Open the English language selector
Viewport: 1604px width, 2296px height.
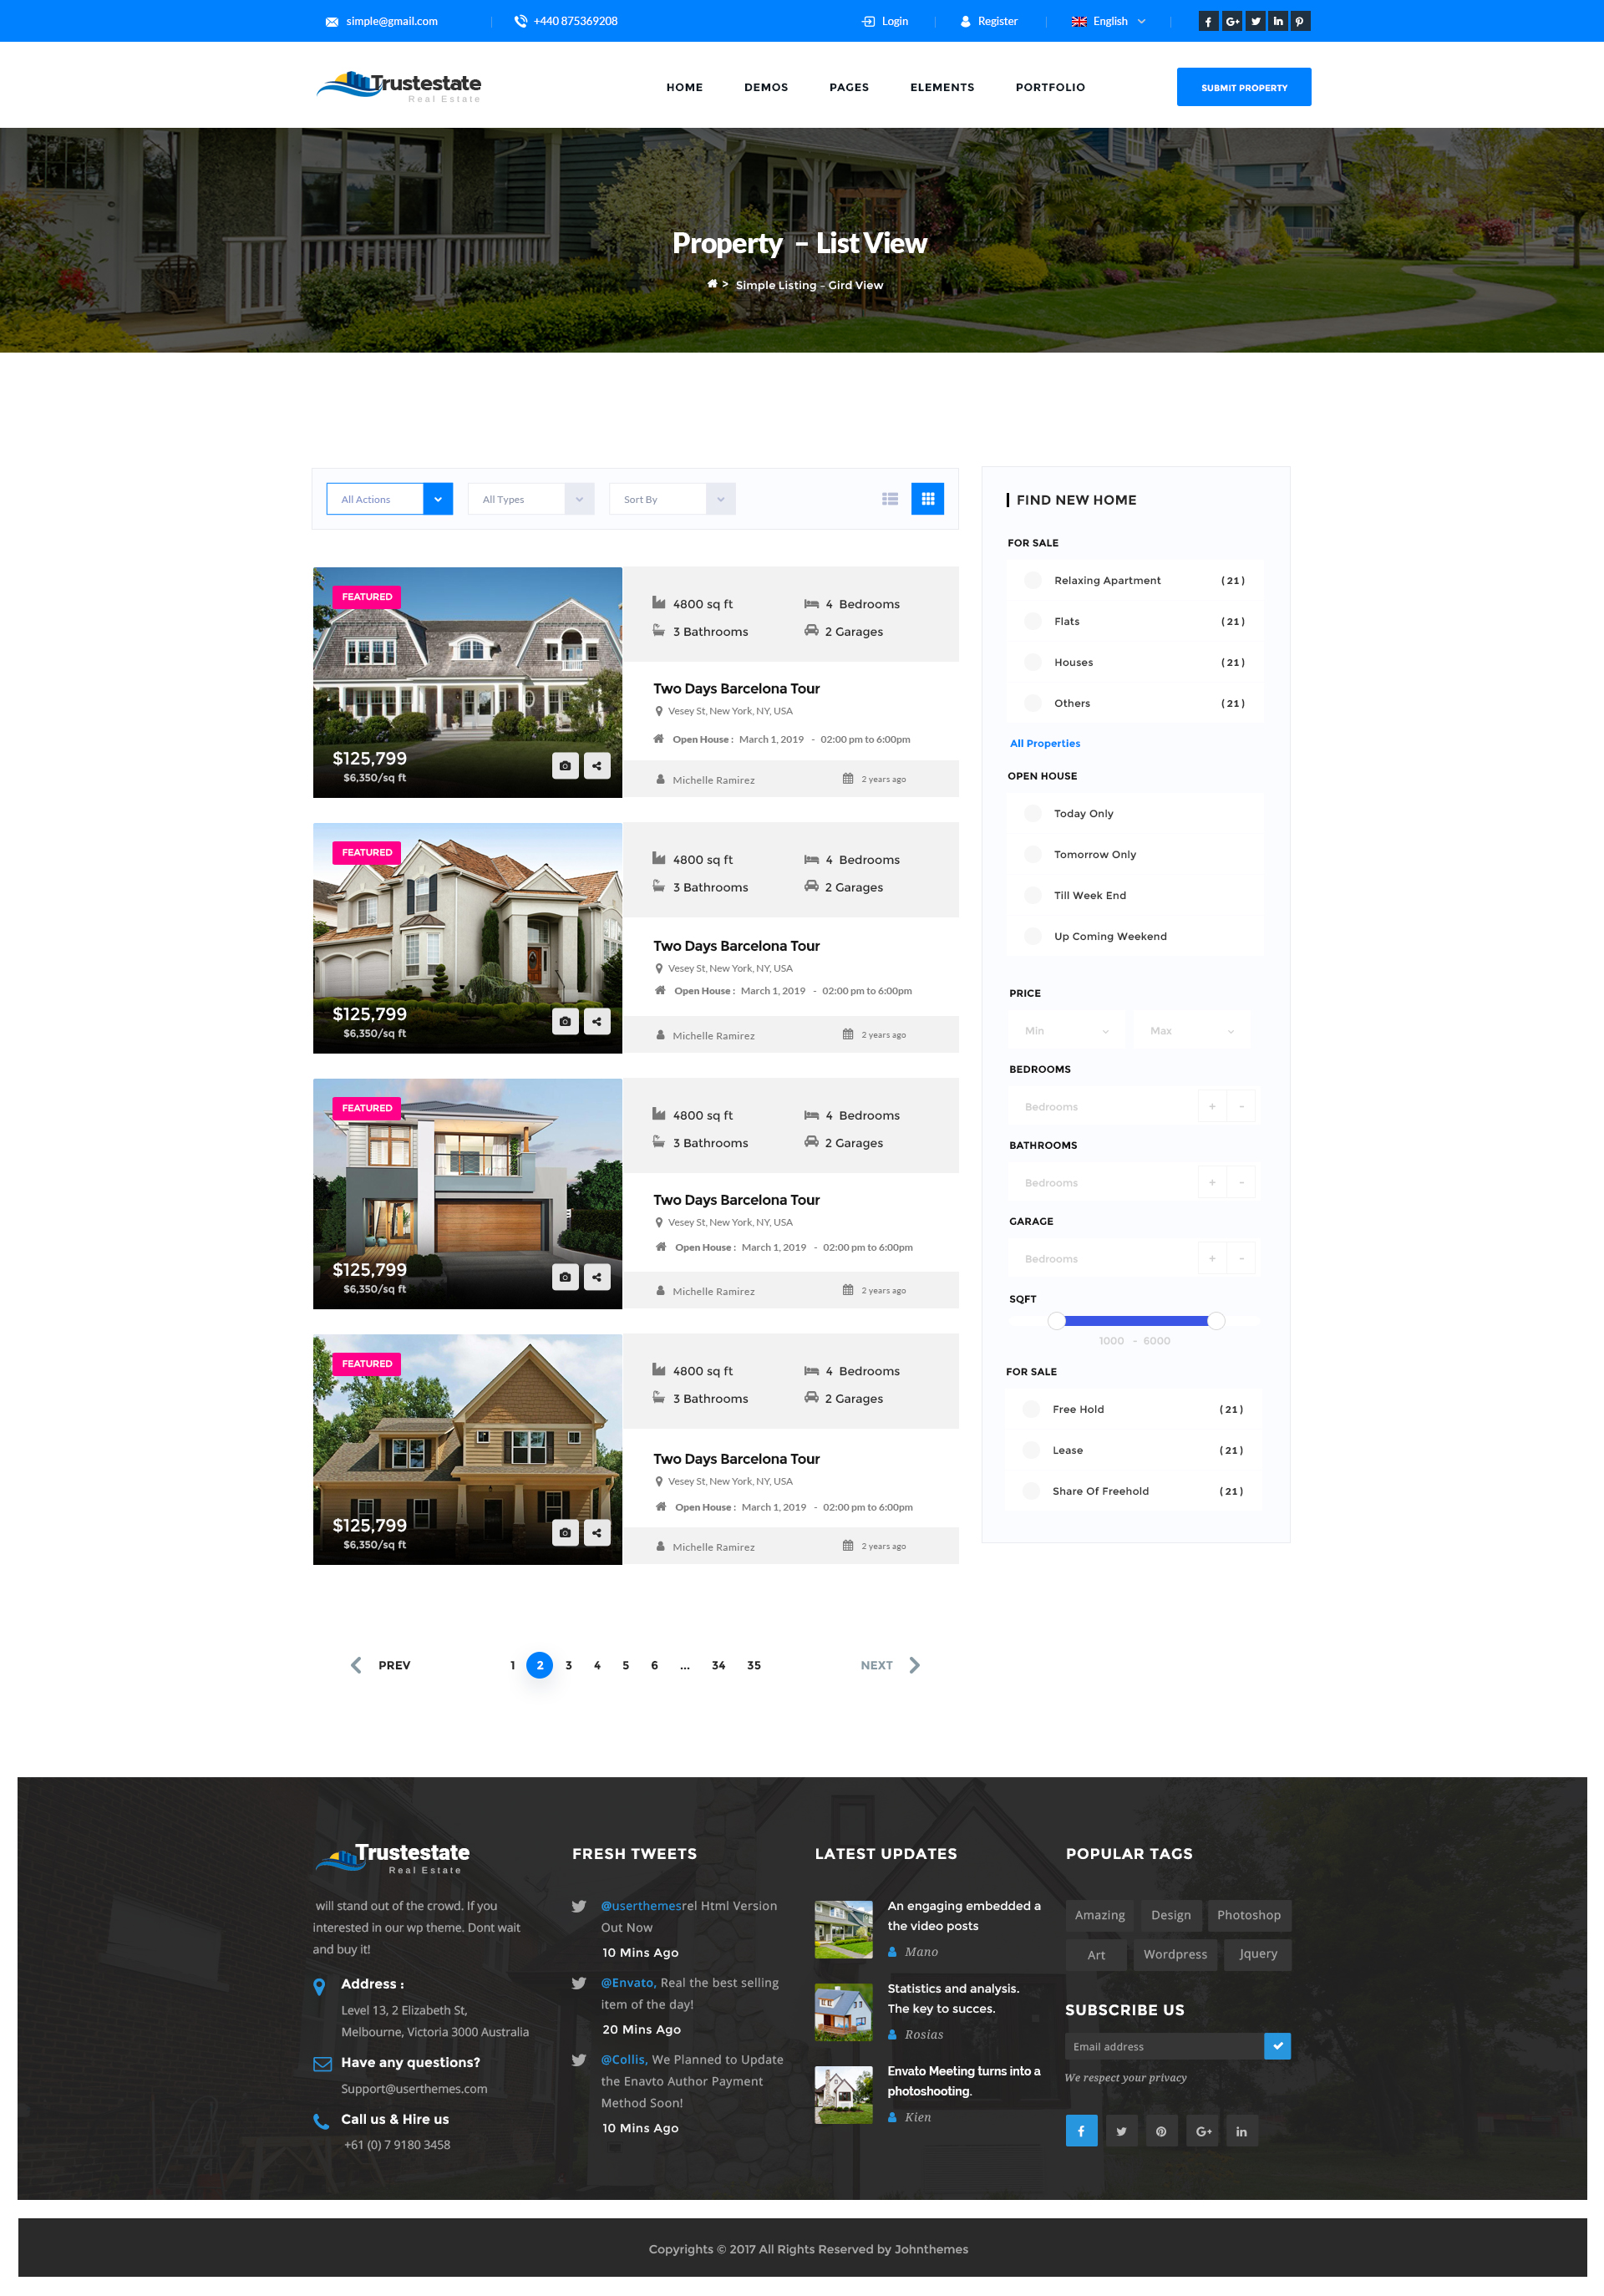point(1109,21)
